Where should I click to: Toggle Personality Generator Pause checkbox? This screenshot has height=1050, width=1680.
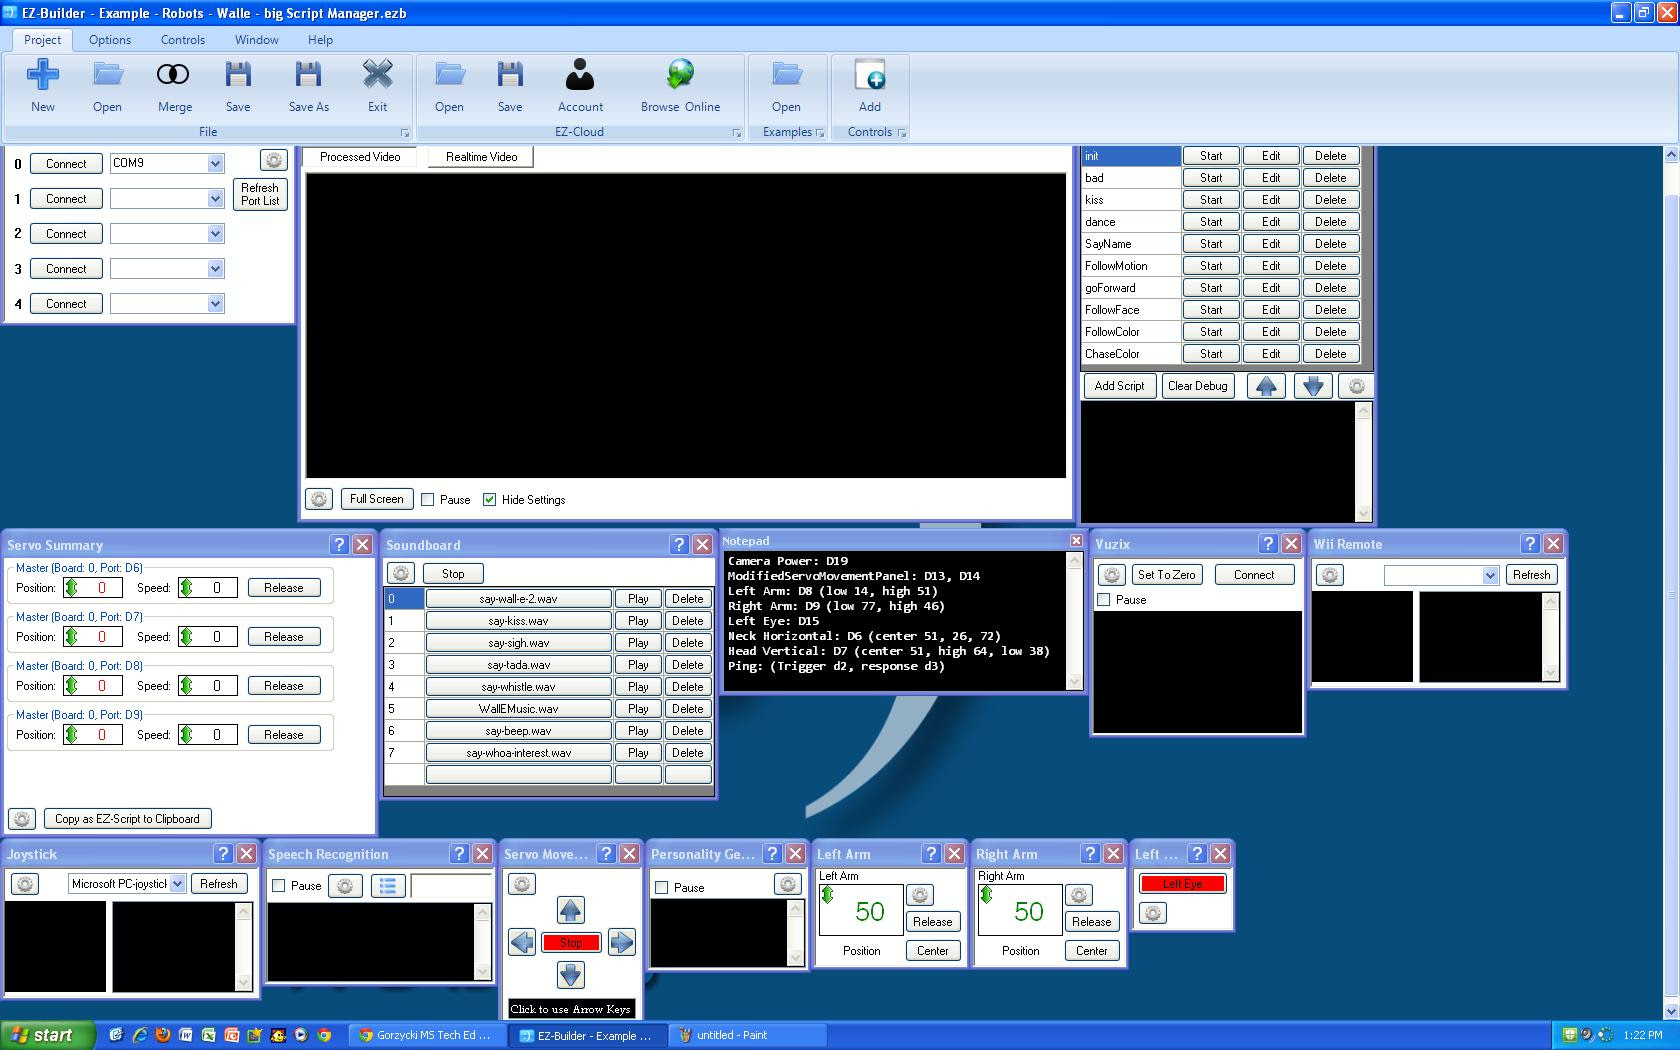click(661, 888)
